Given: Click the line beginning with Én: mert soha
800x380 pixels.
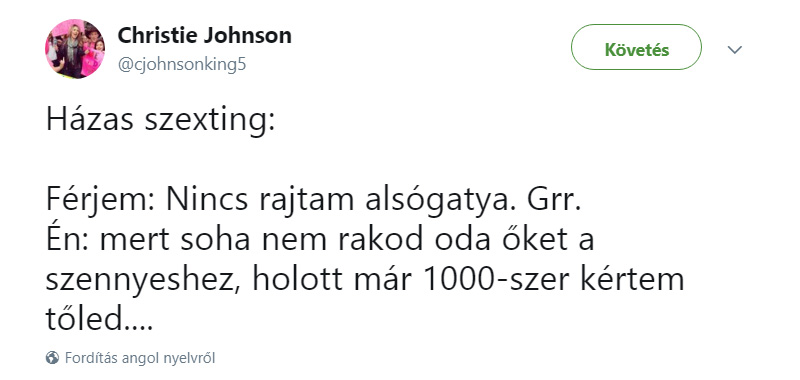Looking at the screenshot, I should 320,241.
